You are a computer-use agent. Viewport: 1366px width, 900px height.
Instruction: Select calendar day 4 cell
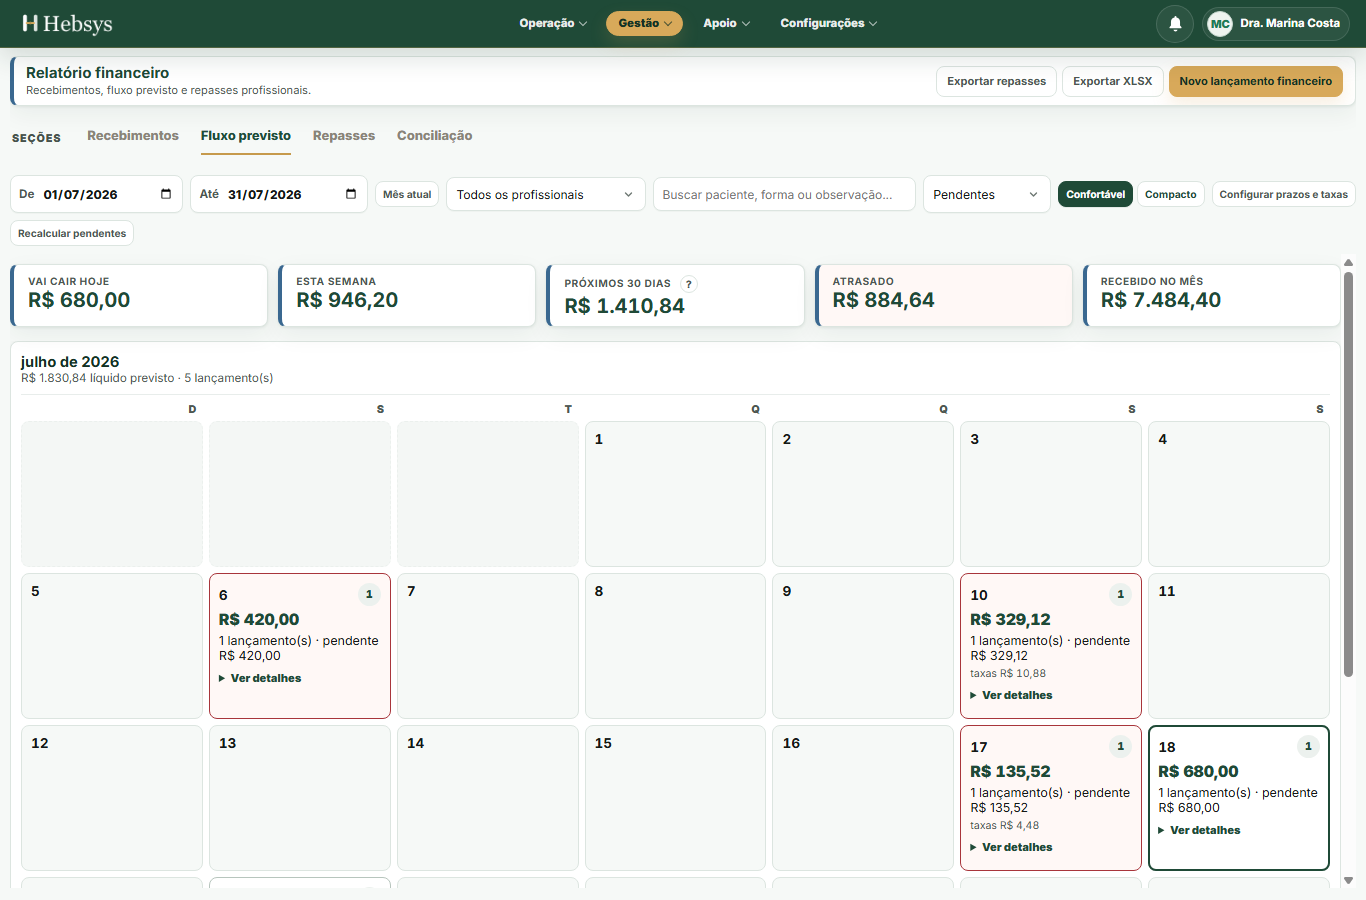click(1239, 494)
